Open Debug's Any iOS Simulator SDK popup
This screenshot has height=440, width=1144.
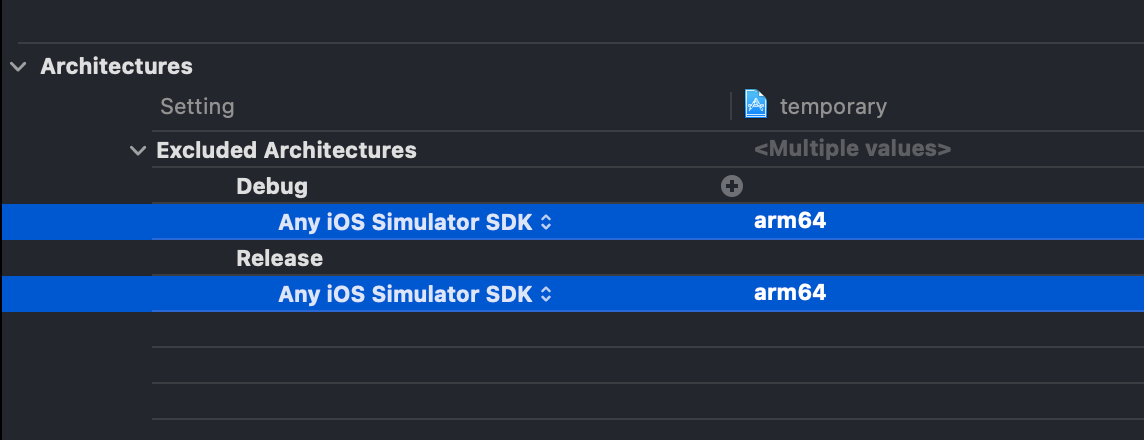(406, 222)
